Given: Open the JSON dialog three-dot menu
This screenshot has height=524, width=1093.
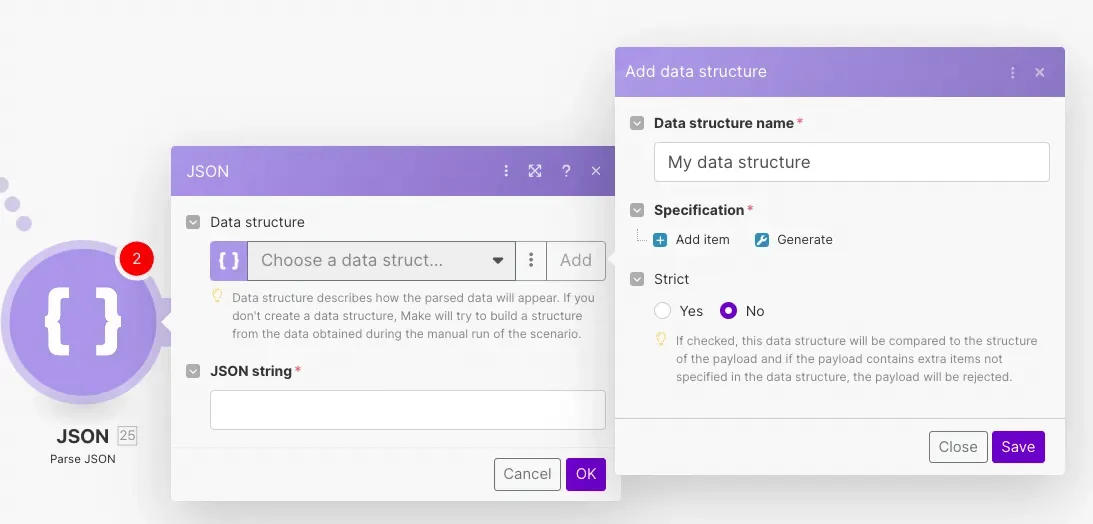Looking at the screenshot, I should tap(506, 171).
